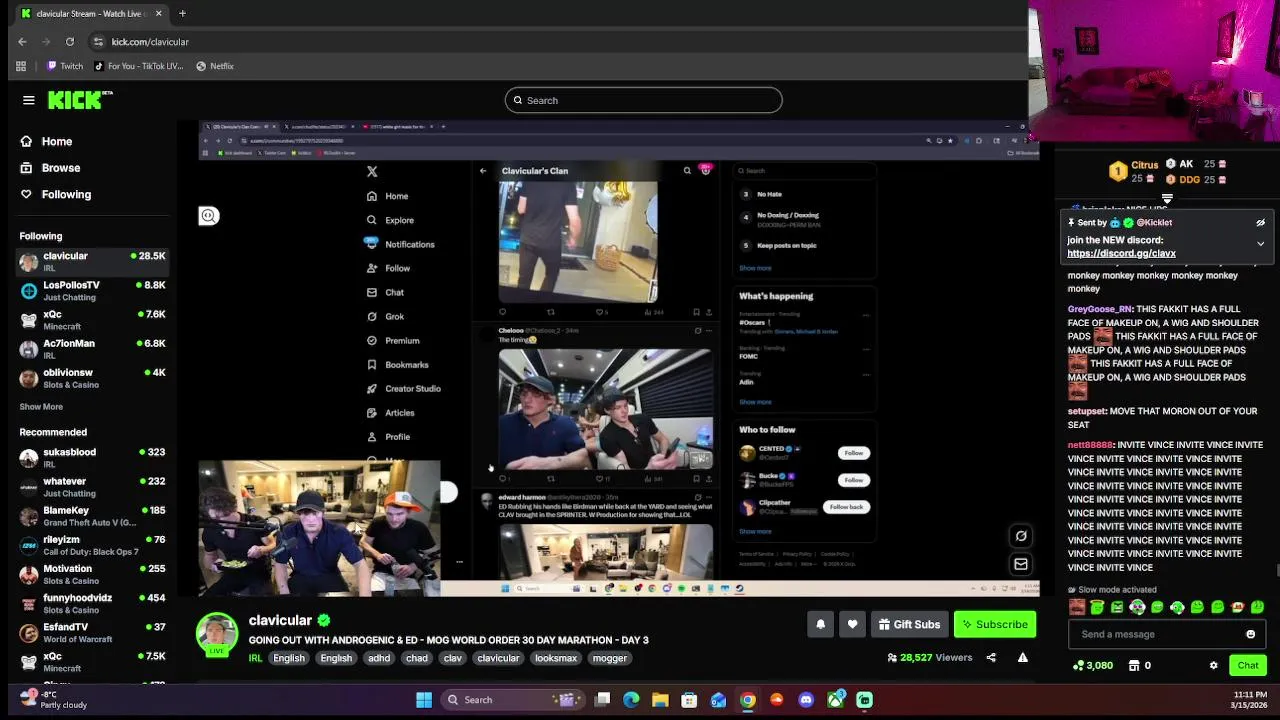This screenshot has height=720, width=1280.
Task: Click Gift Subs button
Action: [x=909, y=624]
